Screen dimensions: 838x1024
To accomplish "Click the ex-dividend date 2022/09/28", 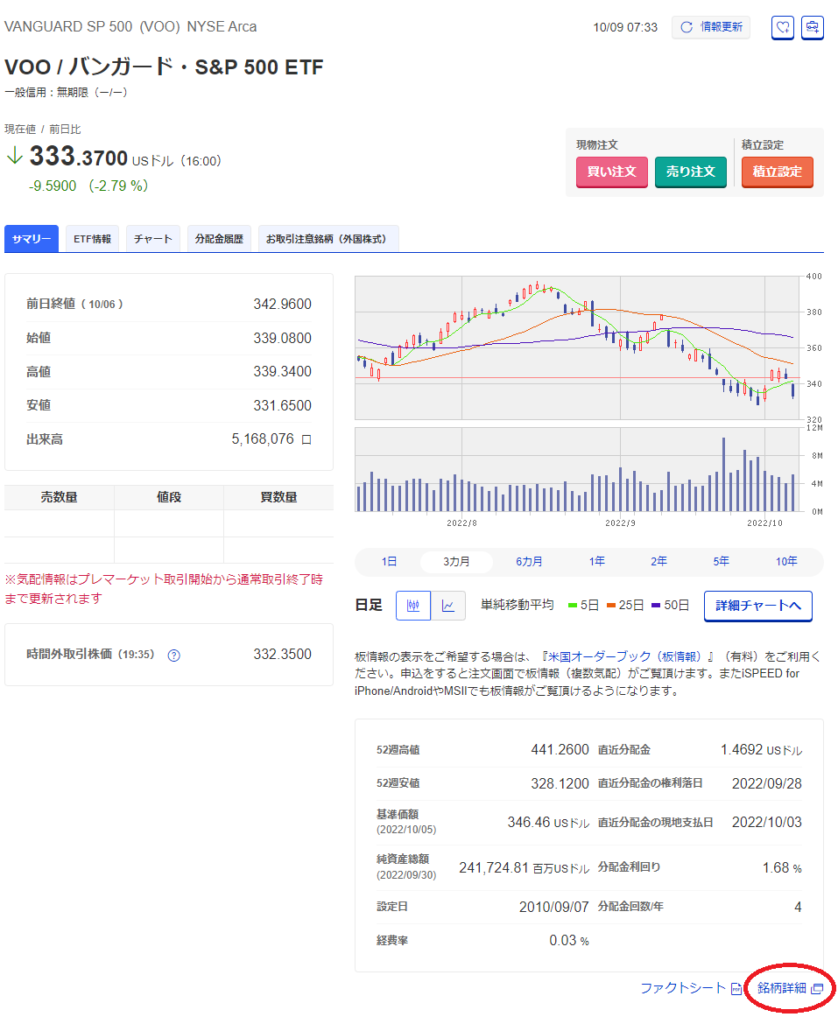I will [x=767, y=784].
